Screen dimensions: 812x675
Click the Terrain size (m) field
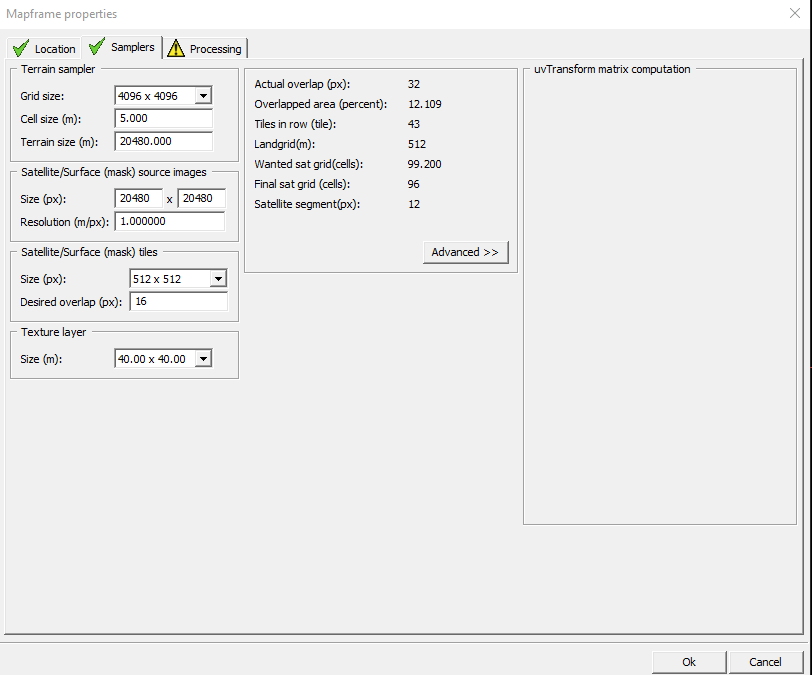163,141
